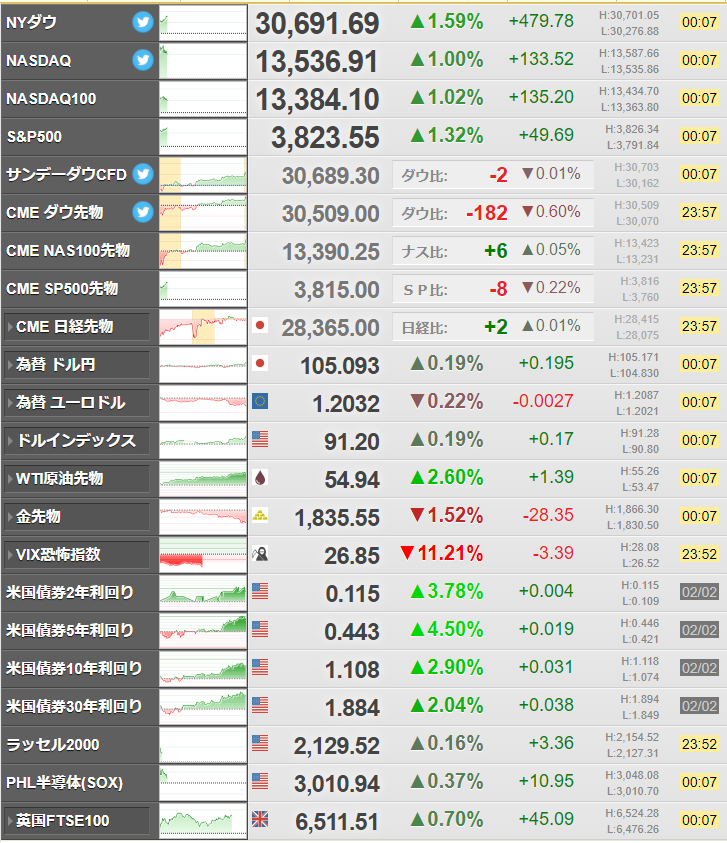The height and width of the screenshot is (843, 727).
Task: Open the CME 日経先物 mini chart thumbnail
Action: point(203,327)
